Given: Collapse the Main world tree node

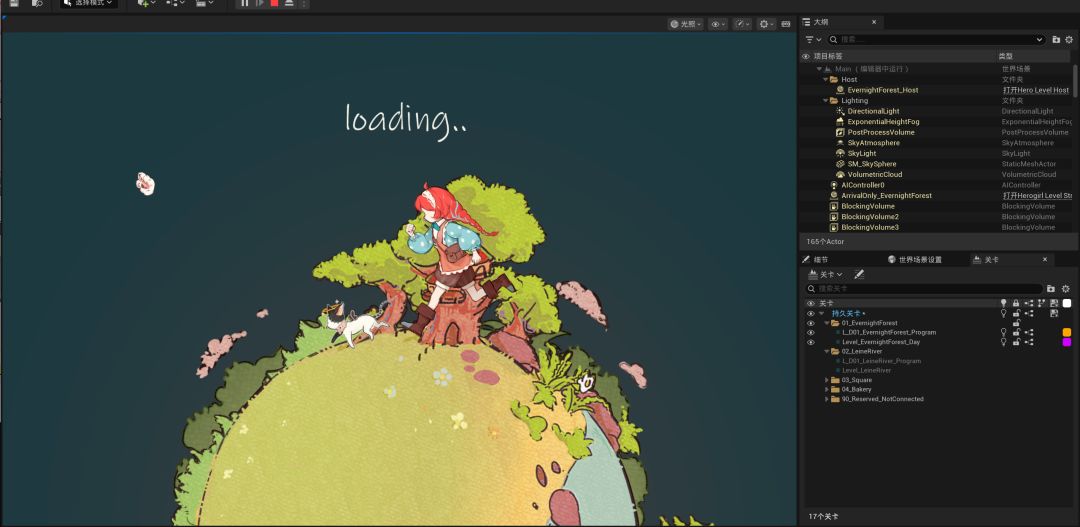Looking at the screenshot, I should coord(819,69).
